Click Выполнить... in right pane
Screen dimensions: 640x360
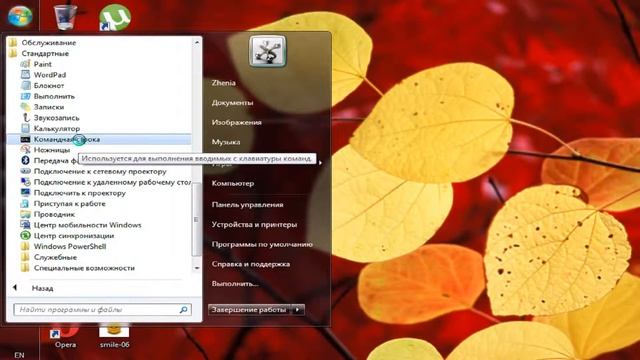[235, 284]
